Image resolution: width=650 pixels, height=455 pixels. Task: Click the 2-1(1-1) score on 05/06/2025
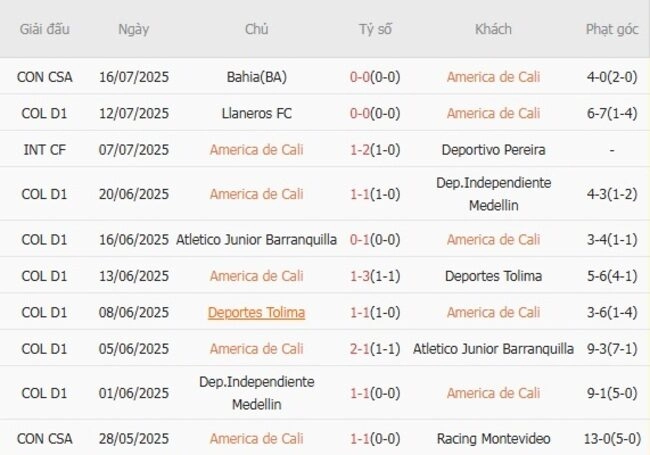point(375,349)
